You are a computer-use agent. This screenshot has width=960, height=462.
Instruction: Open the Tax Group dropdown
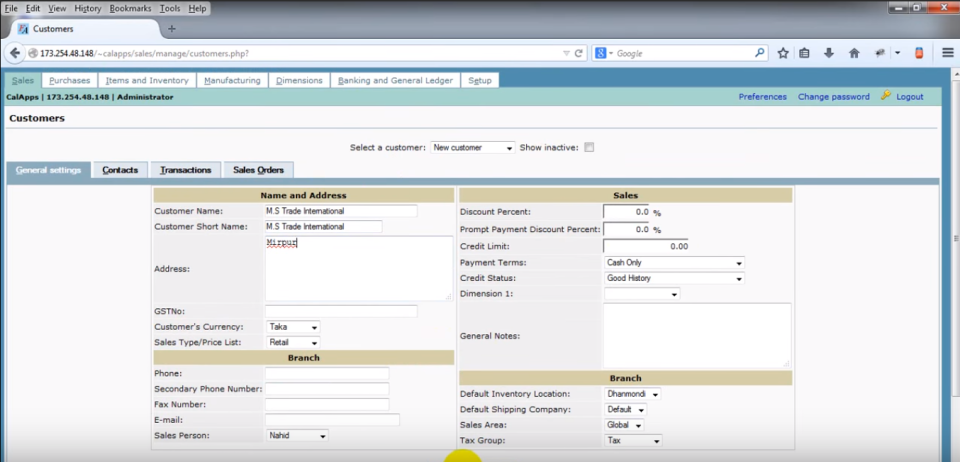coord(633,441)
